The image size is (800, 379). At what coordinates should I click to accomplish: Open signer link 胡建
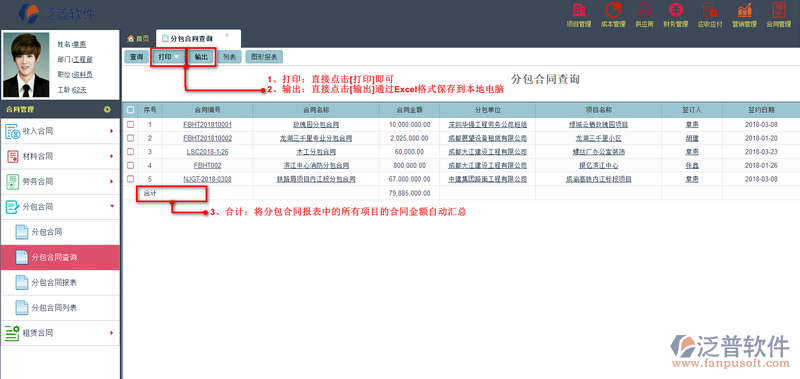click(x=692, y=138)
